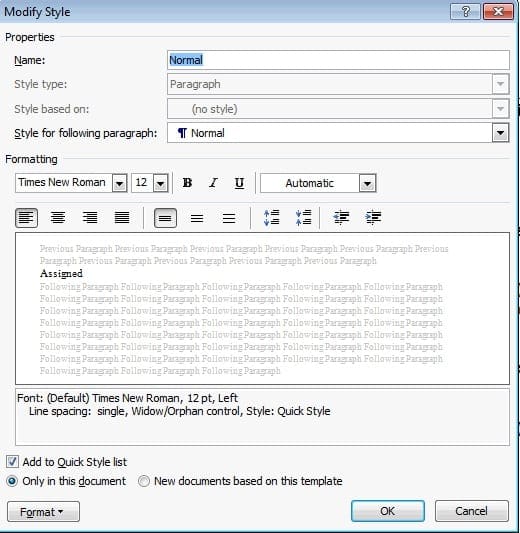Toggle the Underline formatting button
The width and height of the screenshot is (520, 533).
pyautogui.click(x=239, y=183)
